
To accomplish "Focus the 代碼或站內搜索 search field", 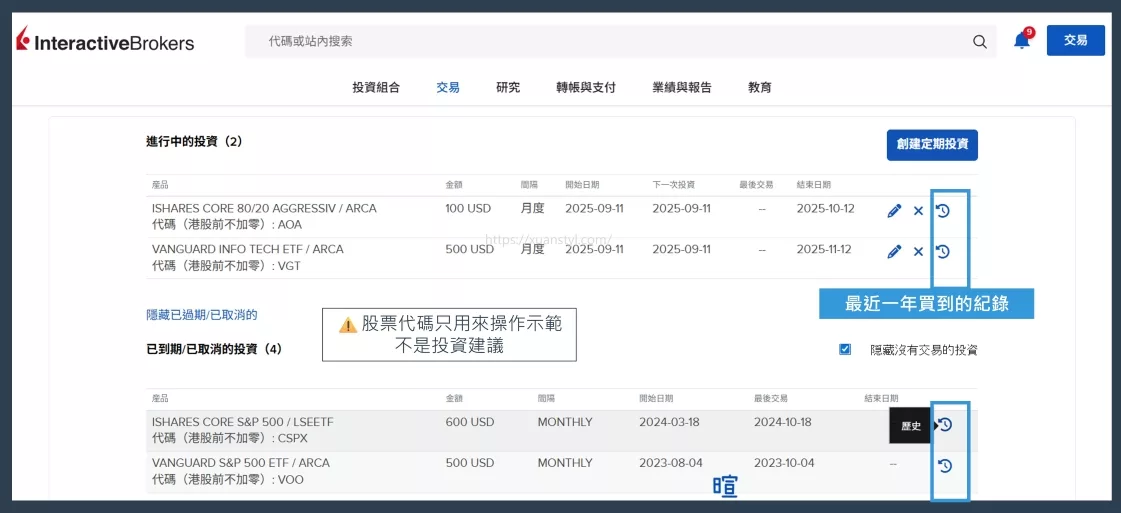I will pyautogui.click(x=621, y=41).
